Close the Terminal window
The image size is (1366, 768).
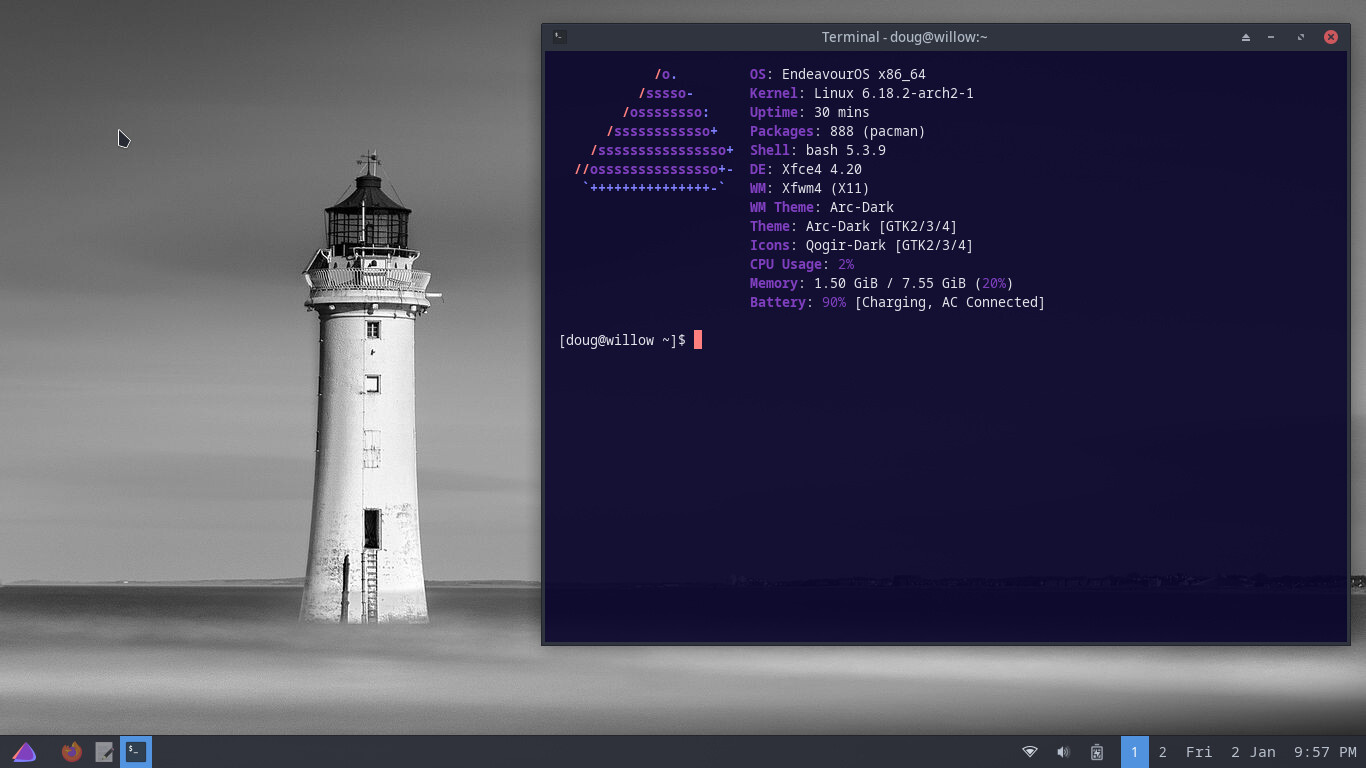[x=1331, y=37]
